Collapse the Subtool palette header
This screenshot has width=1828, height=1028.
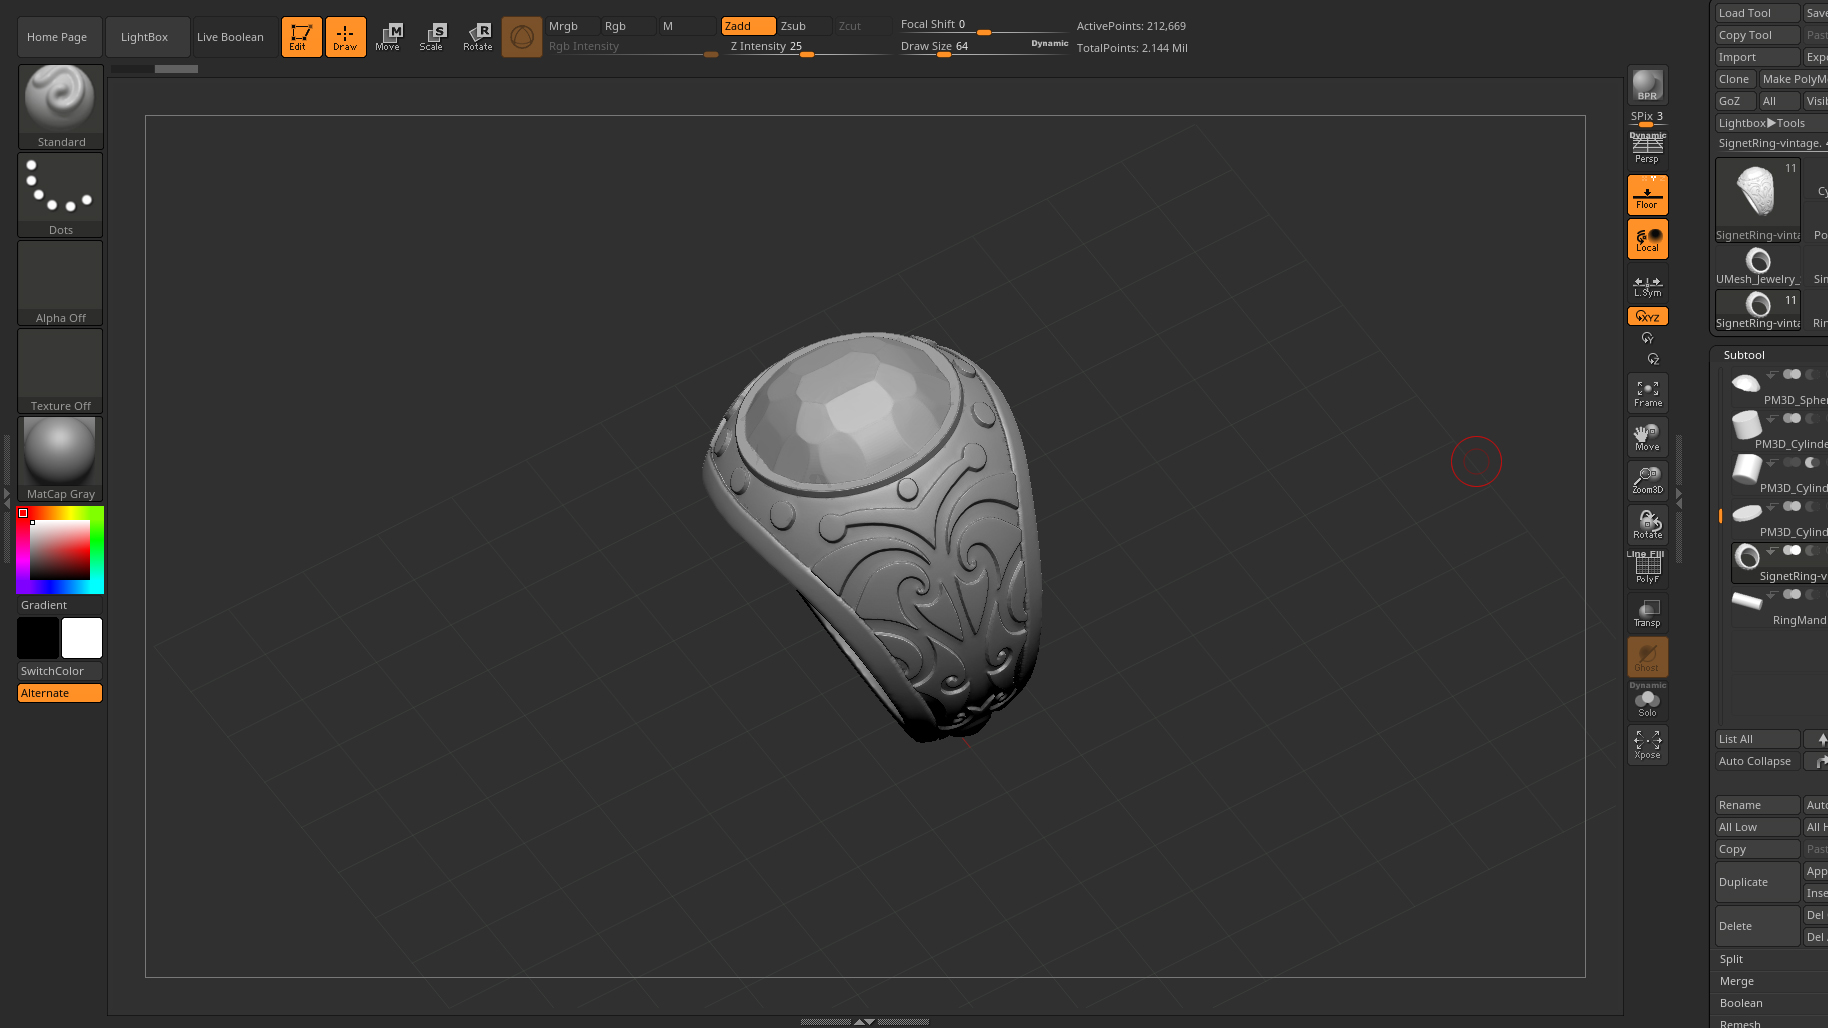pyautogui.click(x=1744, y=355)
